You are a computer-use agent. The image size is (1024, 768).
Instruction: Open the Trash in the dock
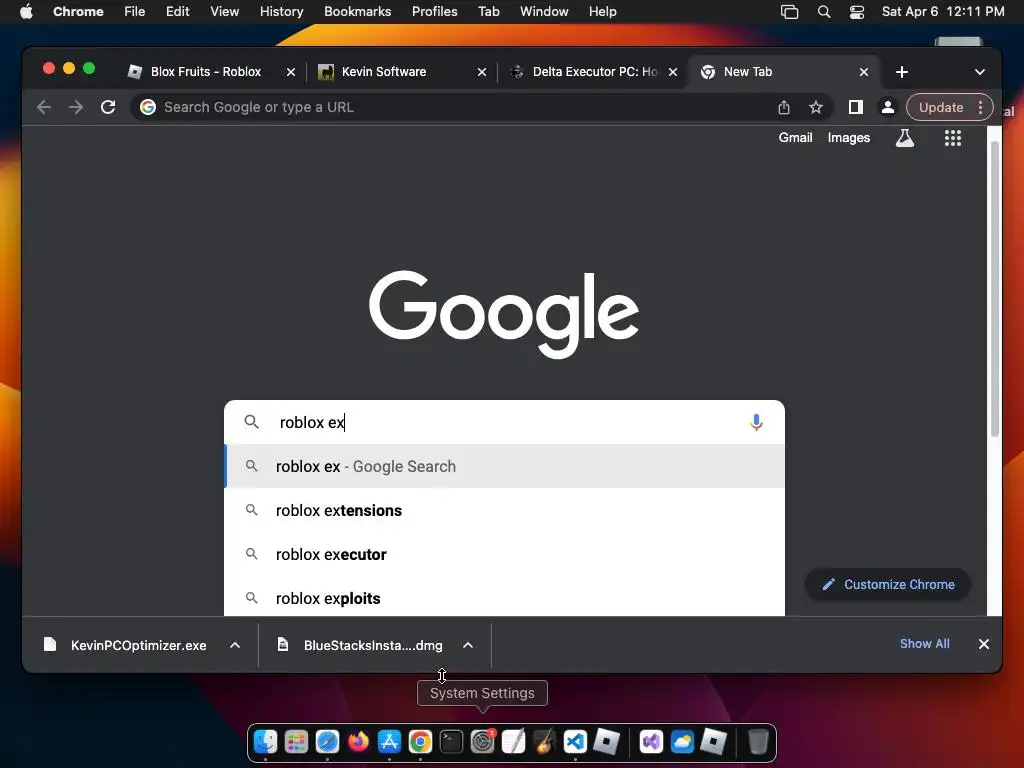click(758, 742)
